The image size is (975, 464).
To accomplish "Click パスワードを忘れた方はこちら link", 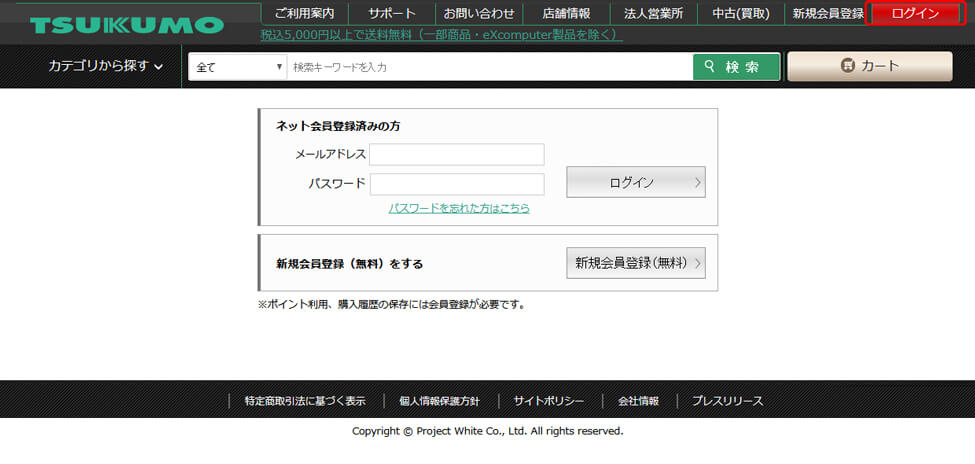I will [x=459, y=208].
